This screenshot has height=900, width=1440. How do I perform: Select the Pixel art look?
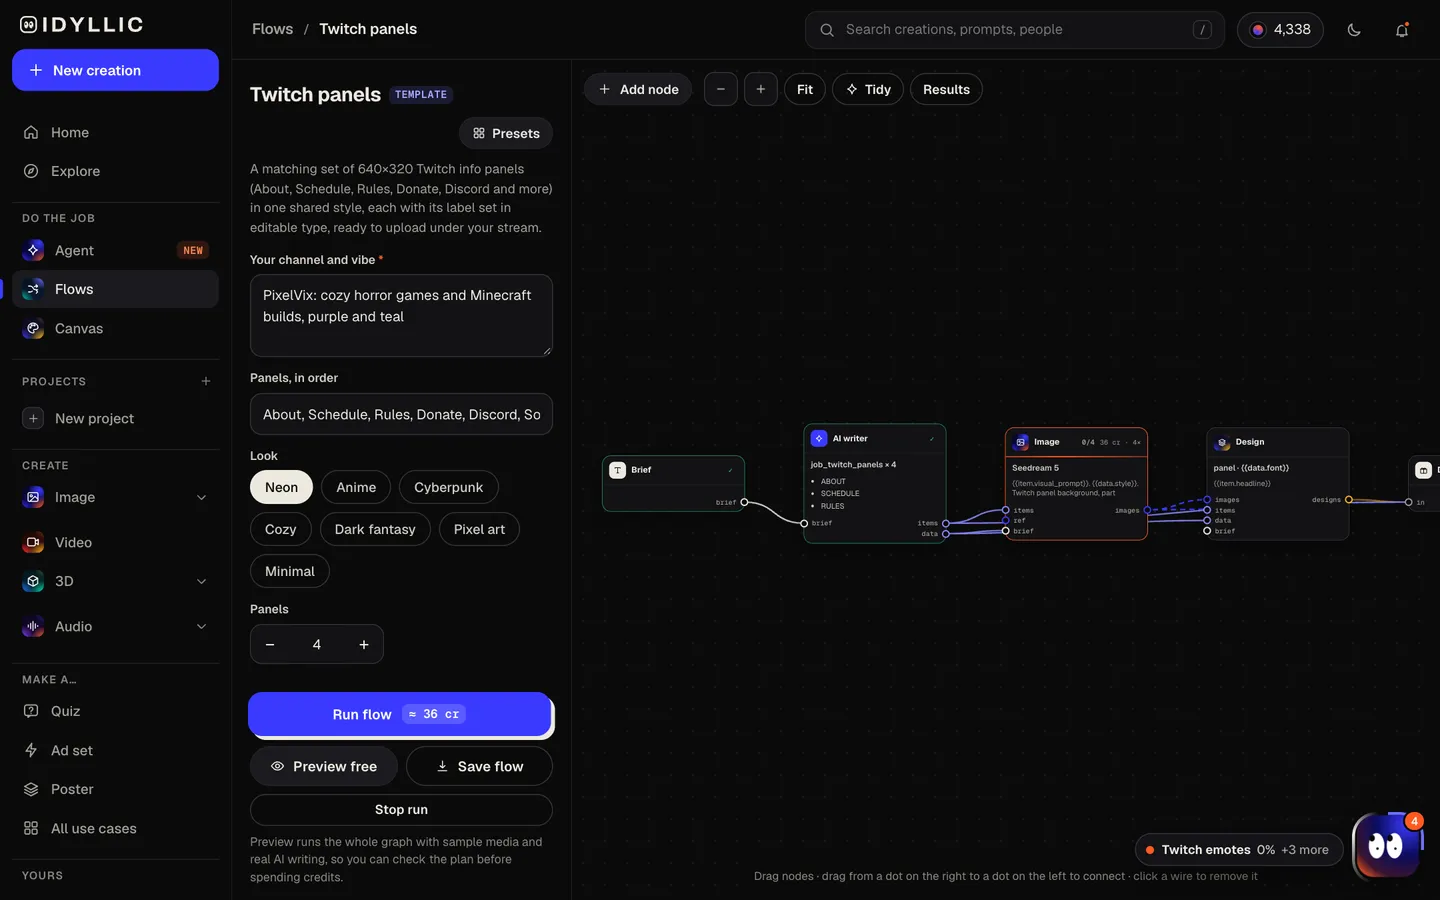(x=479, y=529)
